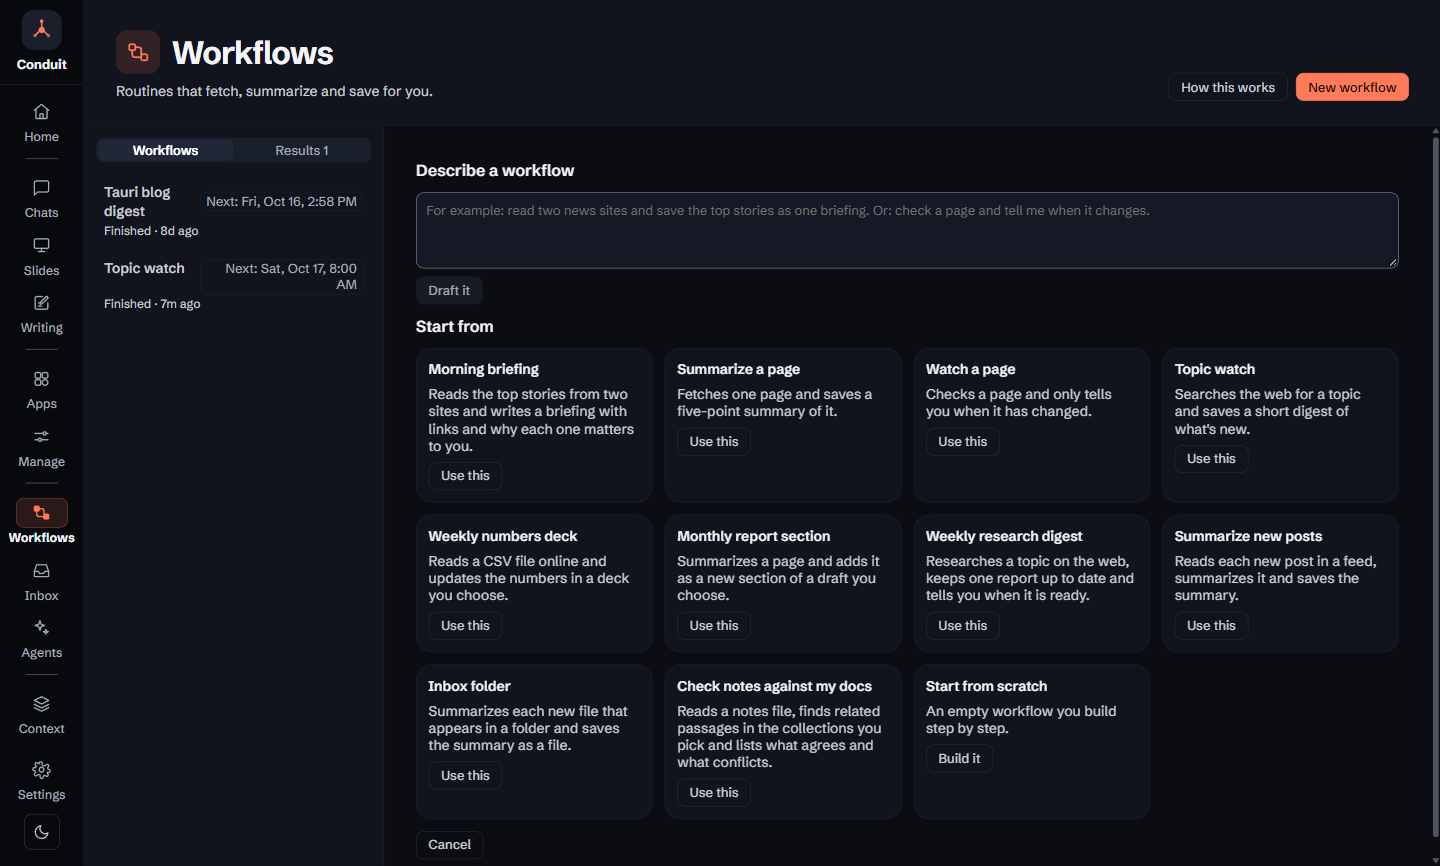This screenshot has height=866, width=1440.
Task: Open the Inbox section
Action: (41, 582)
